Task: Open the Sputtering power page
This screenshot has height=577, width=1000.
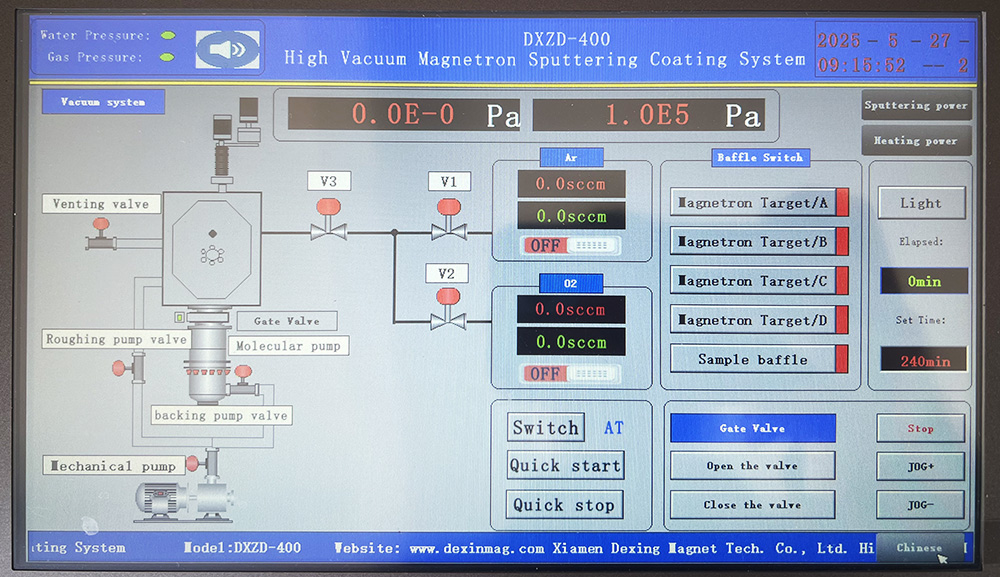Action: pyautogui.click(x=916, y=106)
